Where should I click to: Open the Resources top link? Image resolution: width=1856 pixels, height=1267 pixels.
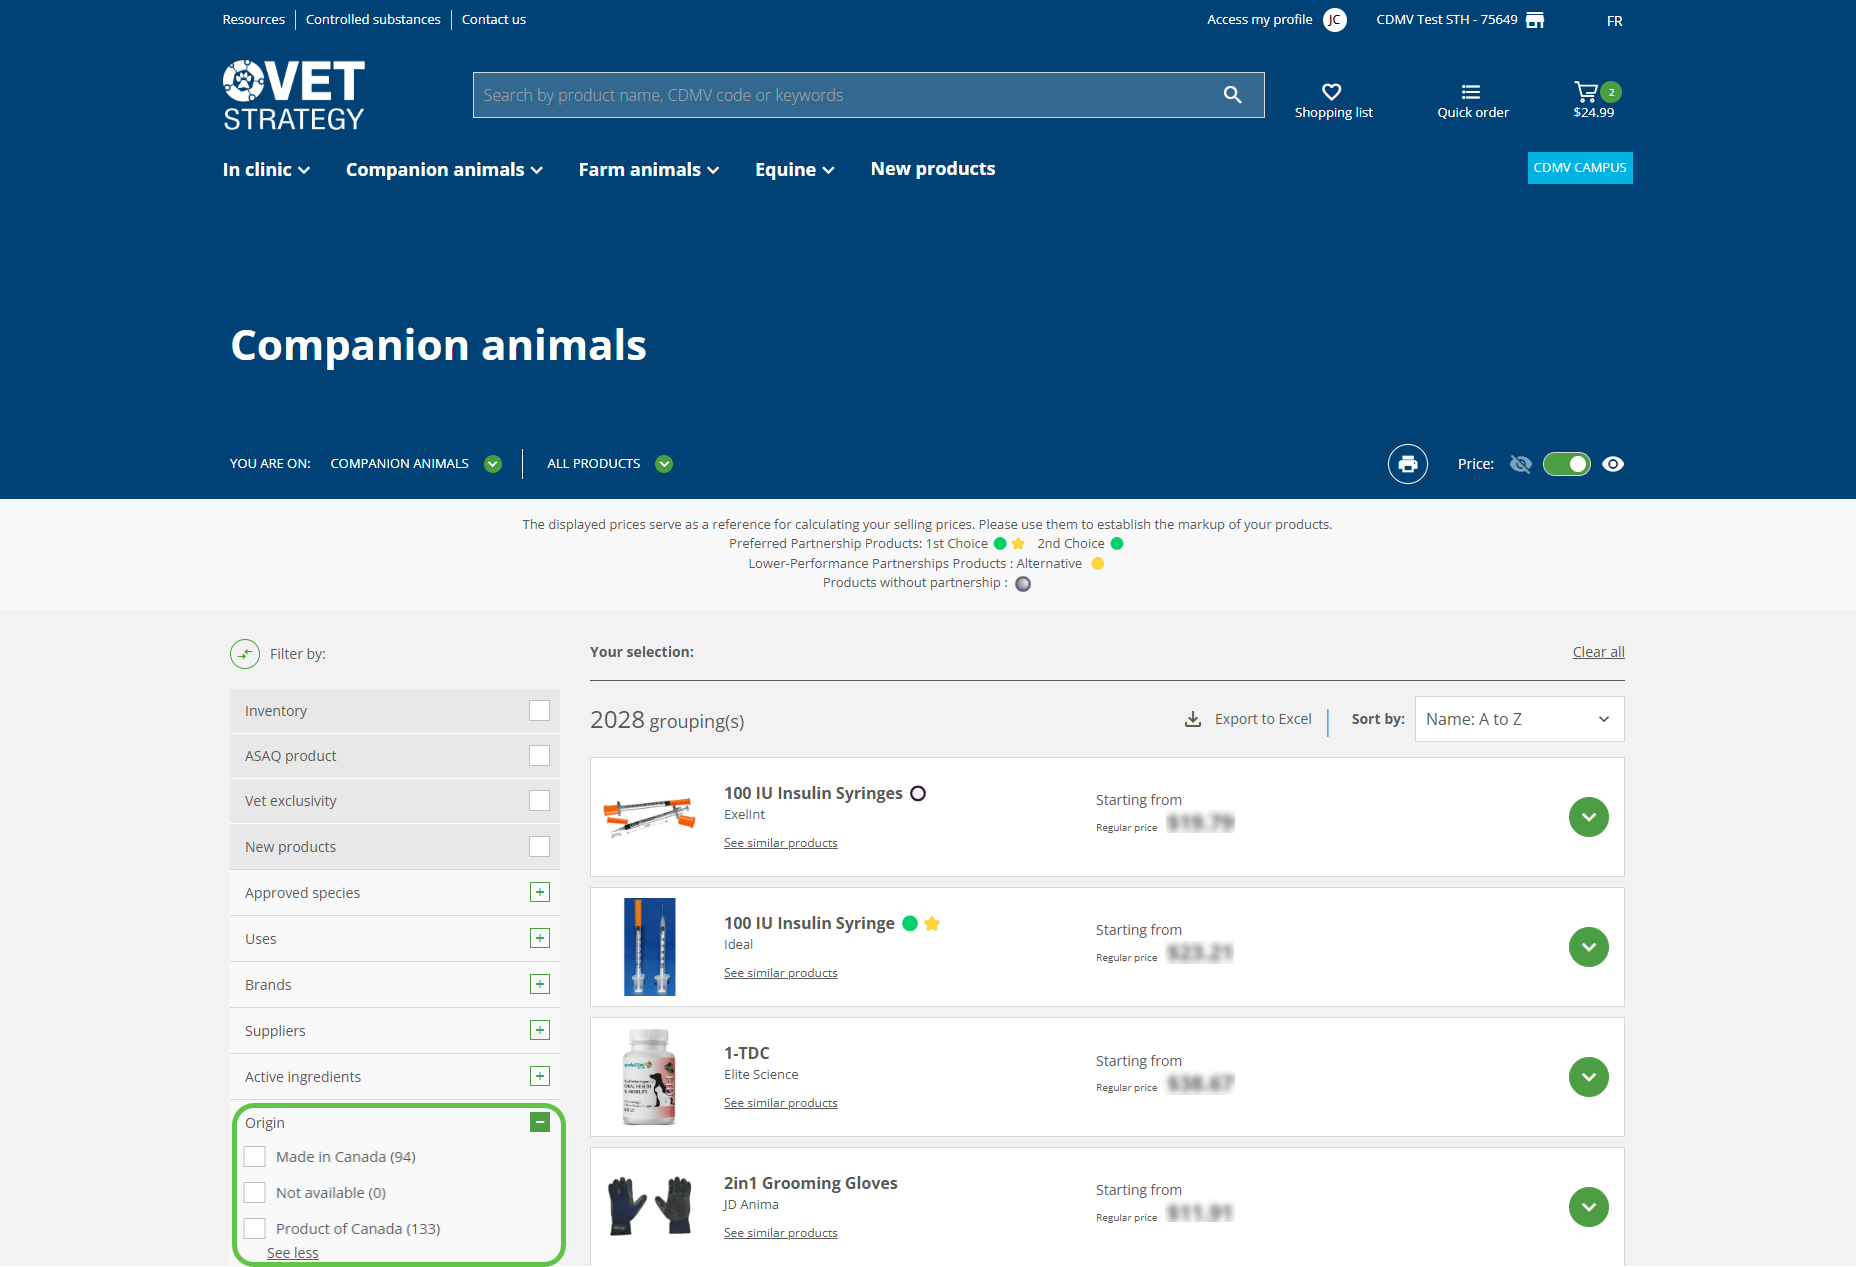(253, 20)
